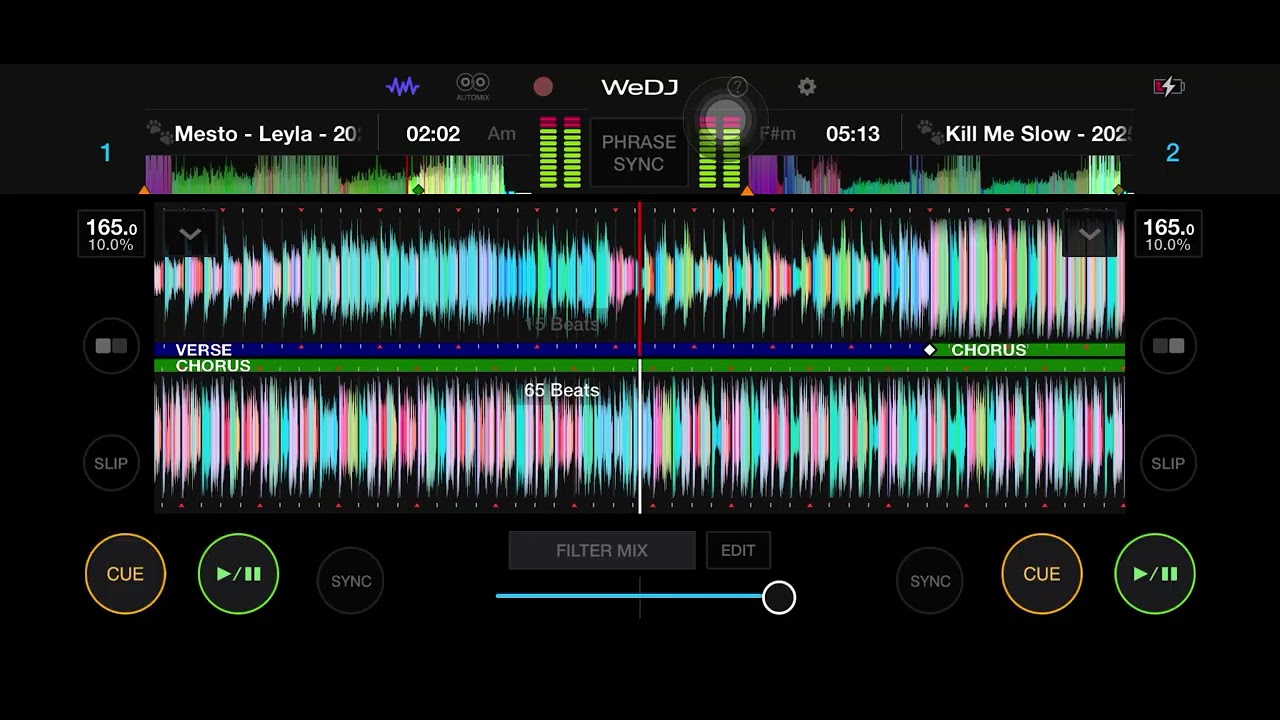
Task: Select deck number 1
Action: [x=106, y=153]
